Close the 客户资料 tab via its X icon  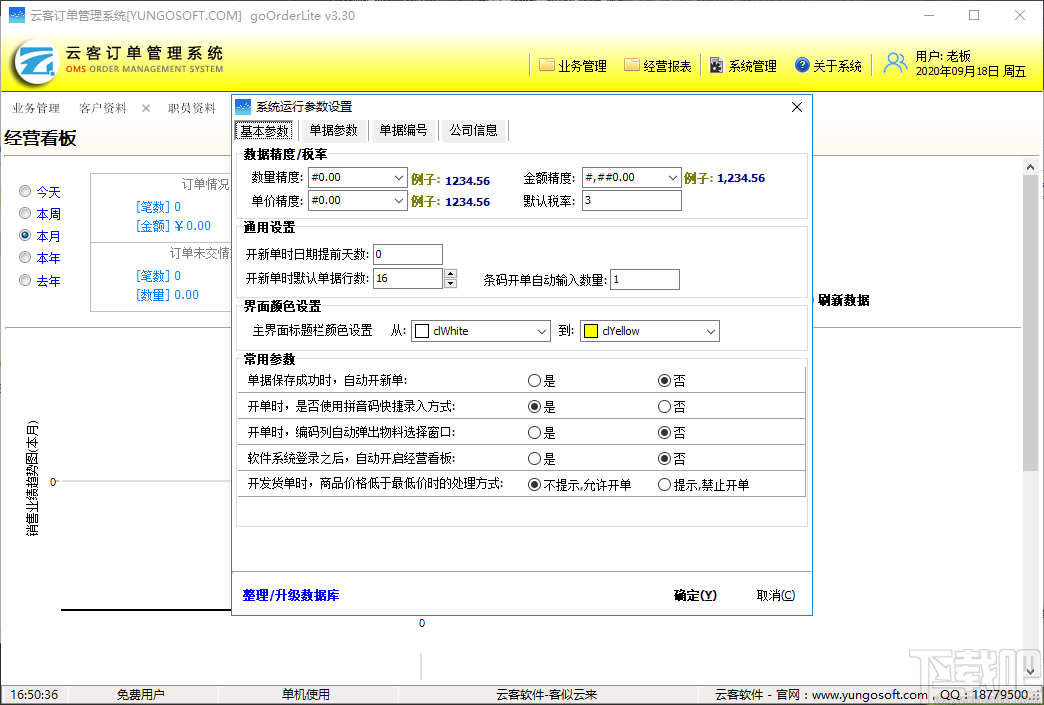click(x=145, y=106)
